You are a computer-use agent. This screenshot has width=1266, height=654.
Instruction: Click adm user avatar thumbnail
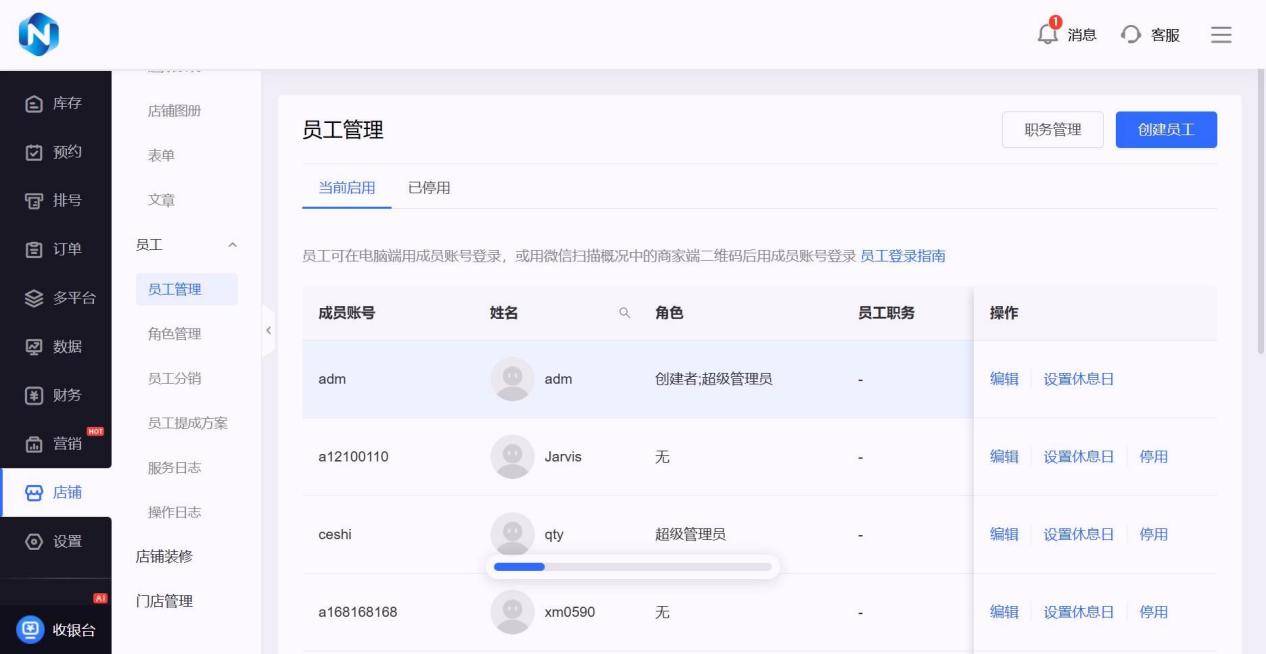coord(512,379)
